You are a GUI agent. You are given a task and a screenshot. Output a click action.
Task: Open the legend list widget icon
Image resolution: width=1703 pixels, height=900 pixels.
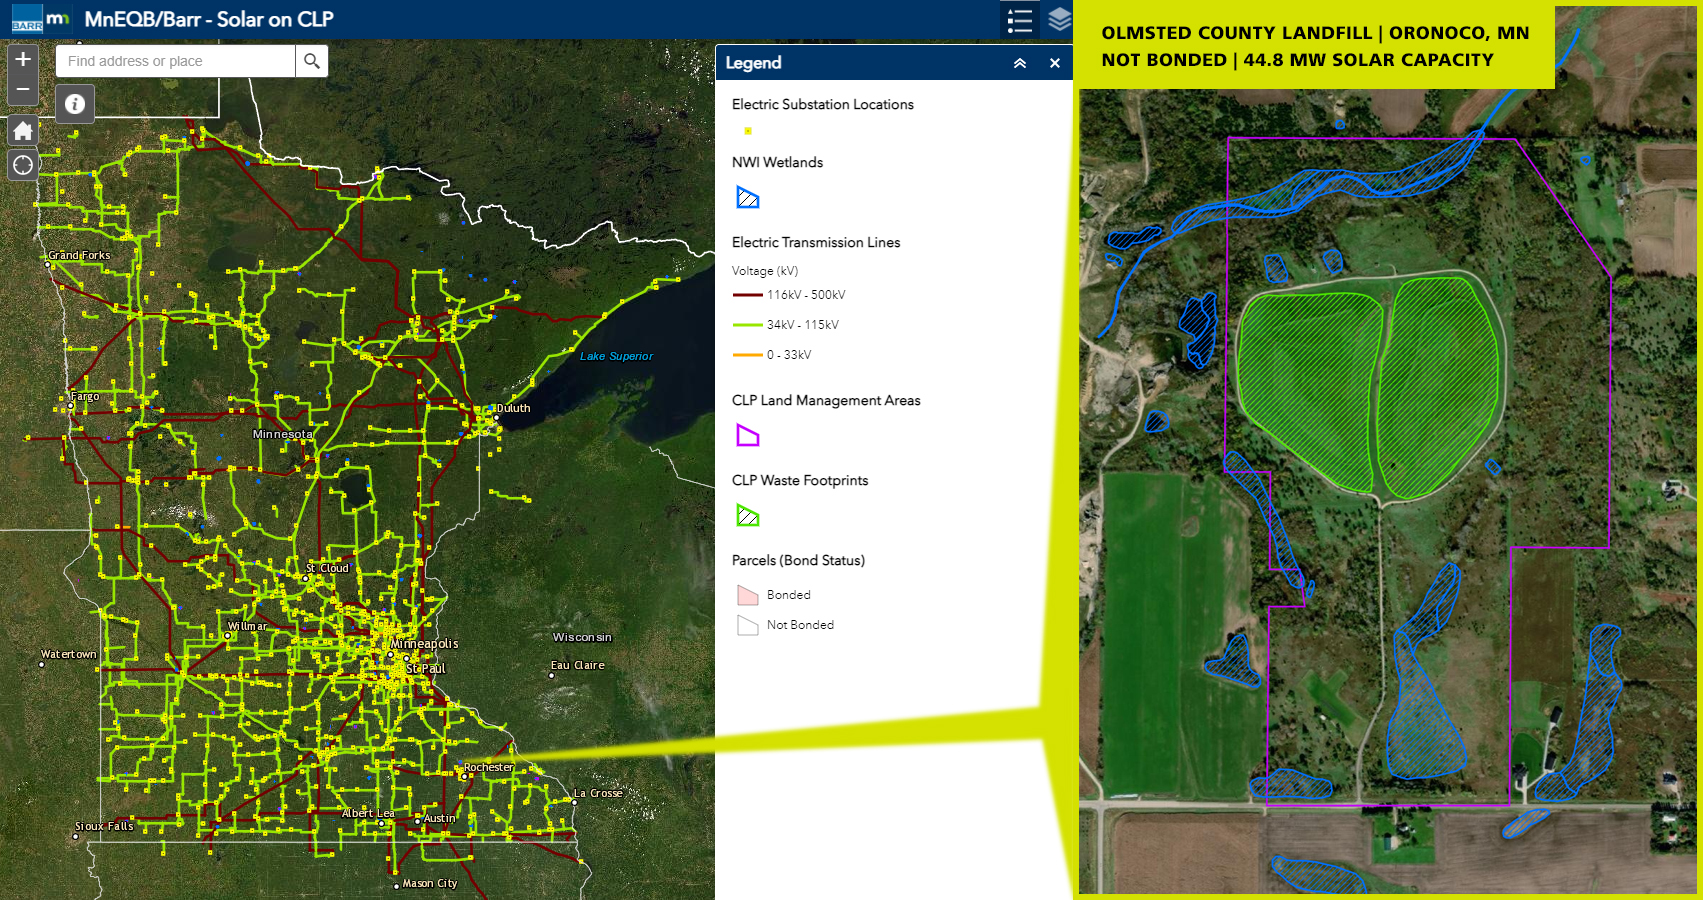pyautogui.click(x=1020, y=20)
